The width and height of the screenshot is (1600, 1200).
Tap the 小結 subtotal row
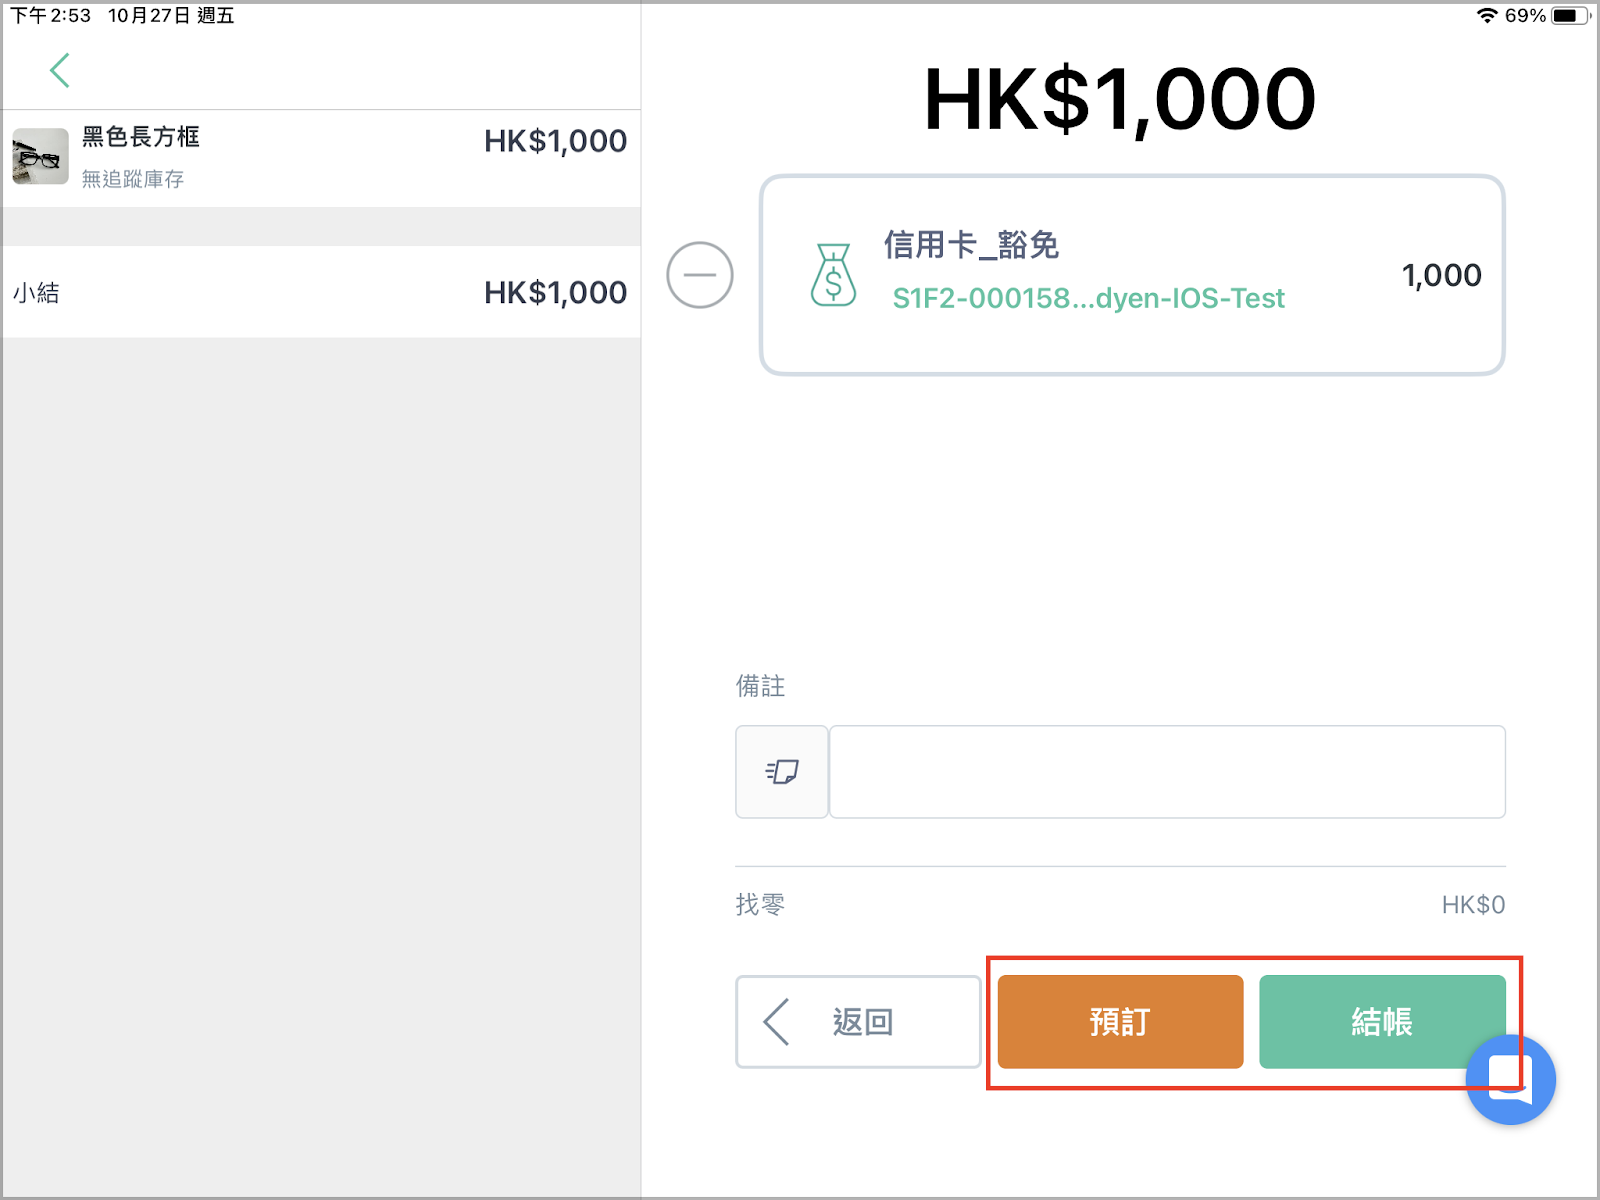321,292
